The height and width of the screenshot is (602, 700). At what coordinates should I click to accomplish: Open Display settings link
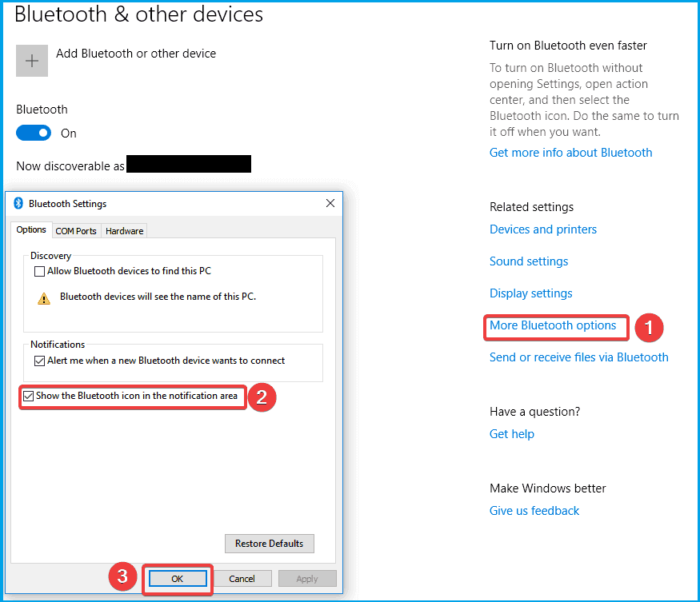[531, 293]
